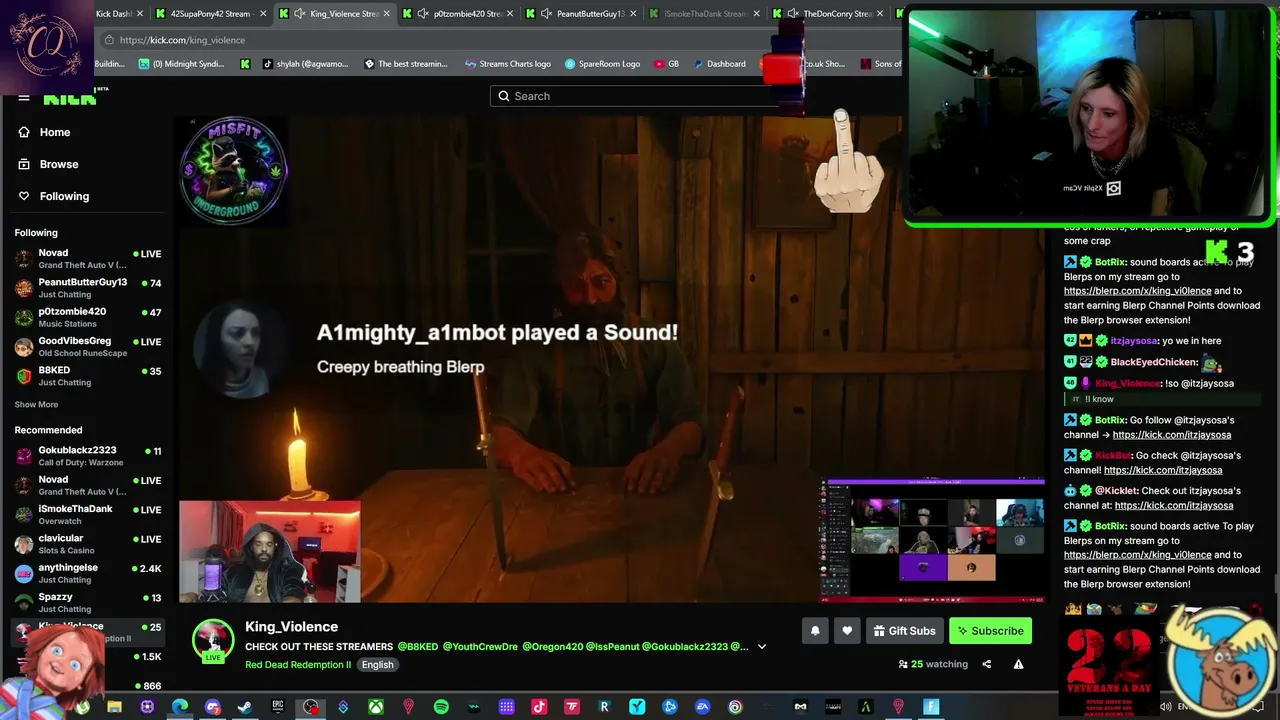Open Browse in the sidebar
The height and width of the screenshot is (720, 1280).
[x=58, y=164]
